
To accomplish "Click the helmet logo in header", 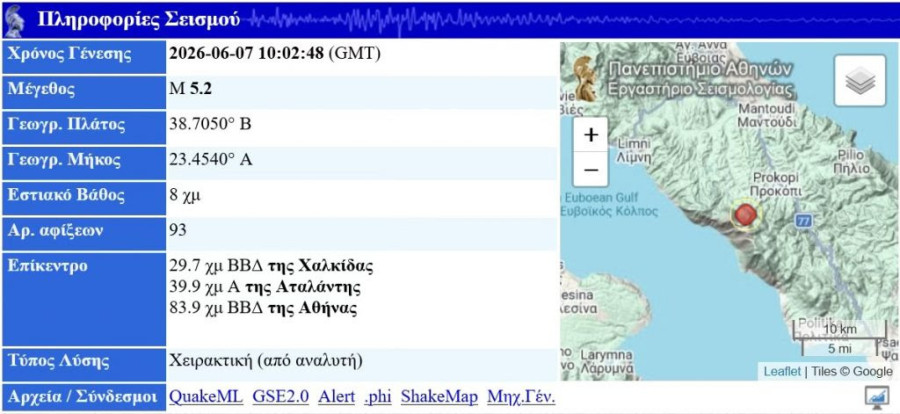I will 15,21.
